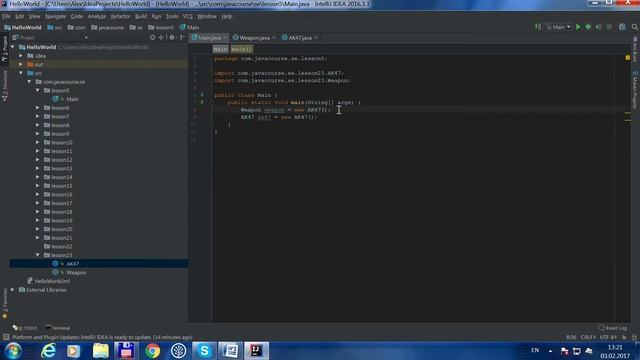Collapse the lesson23 package node

(x=38, y=255)
